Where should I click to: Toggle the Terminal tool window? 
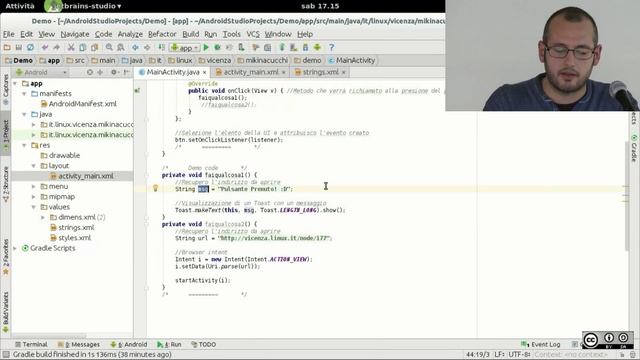(x=31, y=344)
